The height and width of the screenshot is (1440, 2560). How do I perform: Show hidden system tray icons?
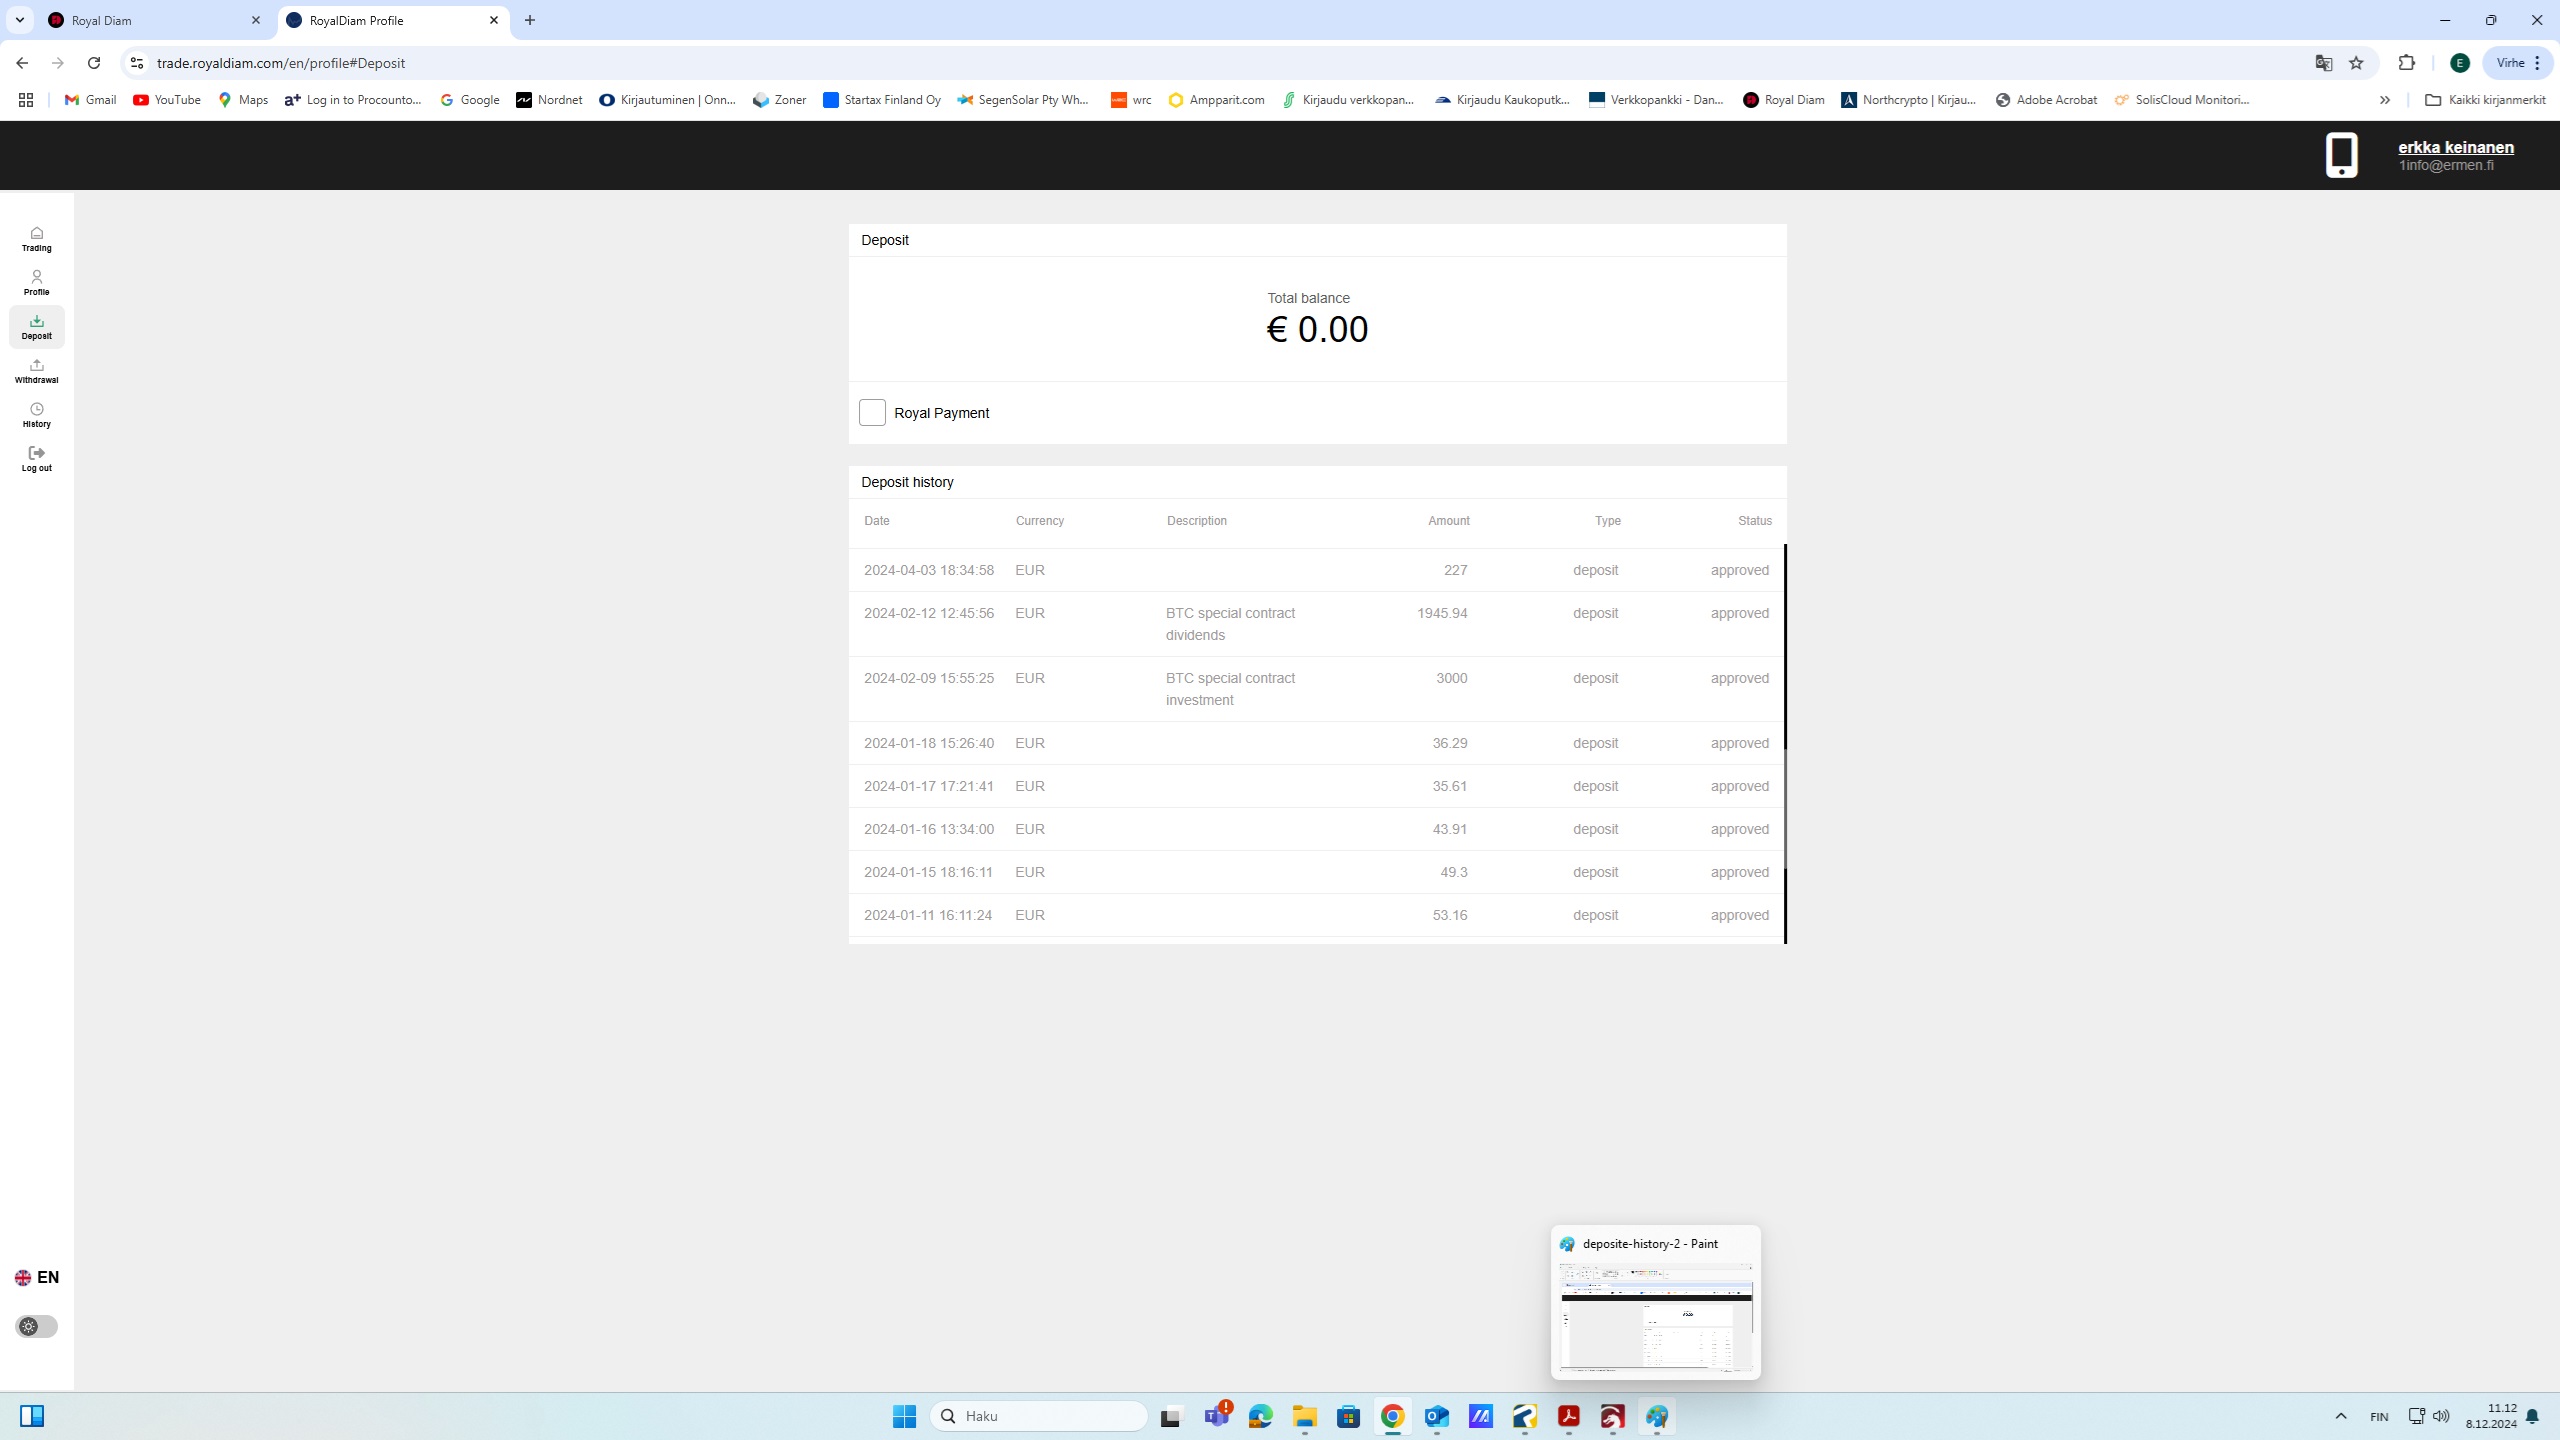(x=2340, y=1416)
